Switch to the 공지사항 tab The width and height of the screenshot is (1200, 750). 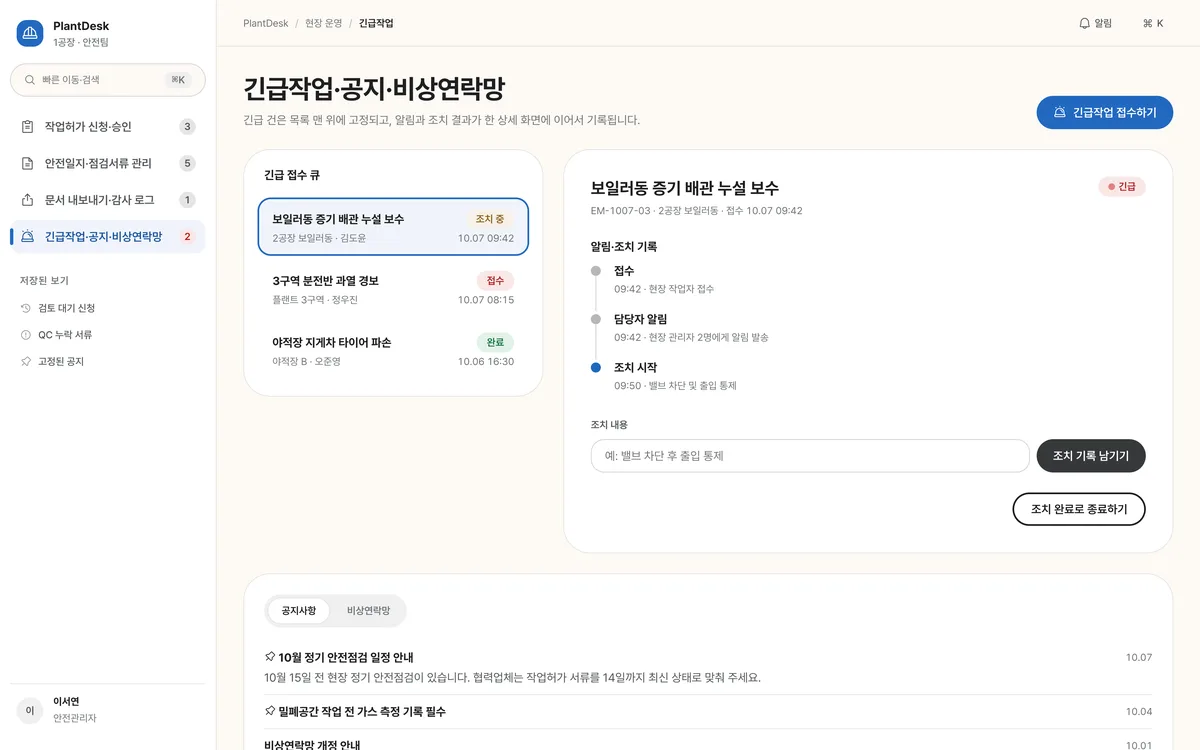click(x=299, y=610)
